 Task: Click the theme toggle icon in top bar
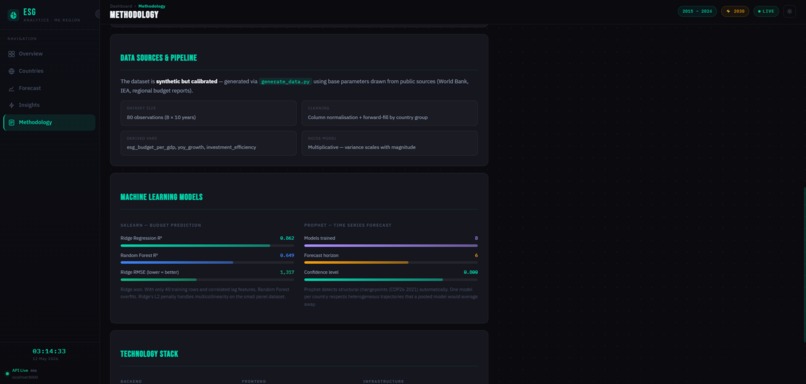790,11
